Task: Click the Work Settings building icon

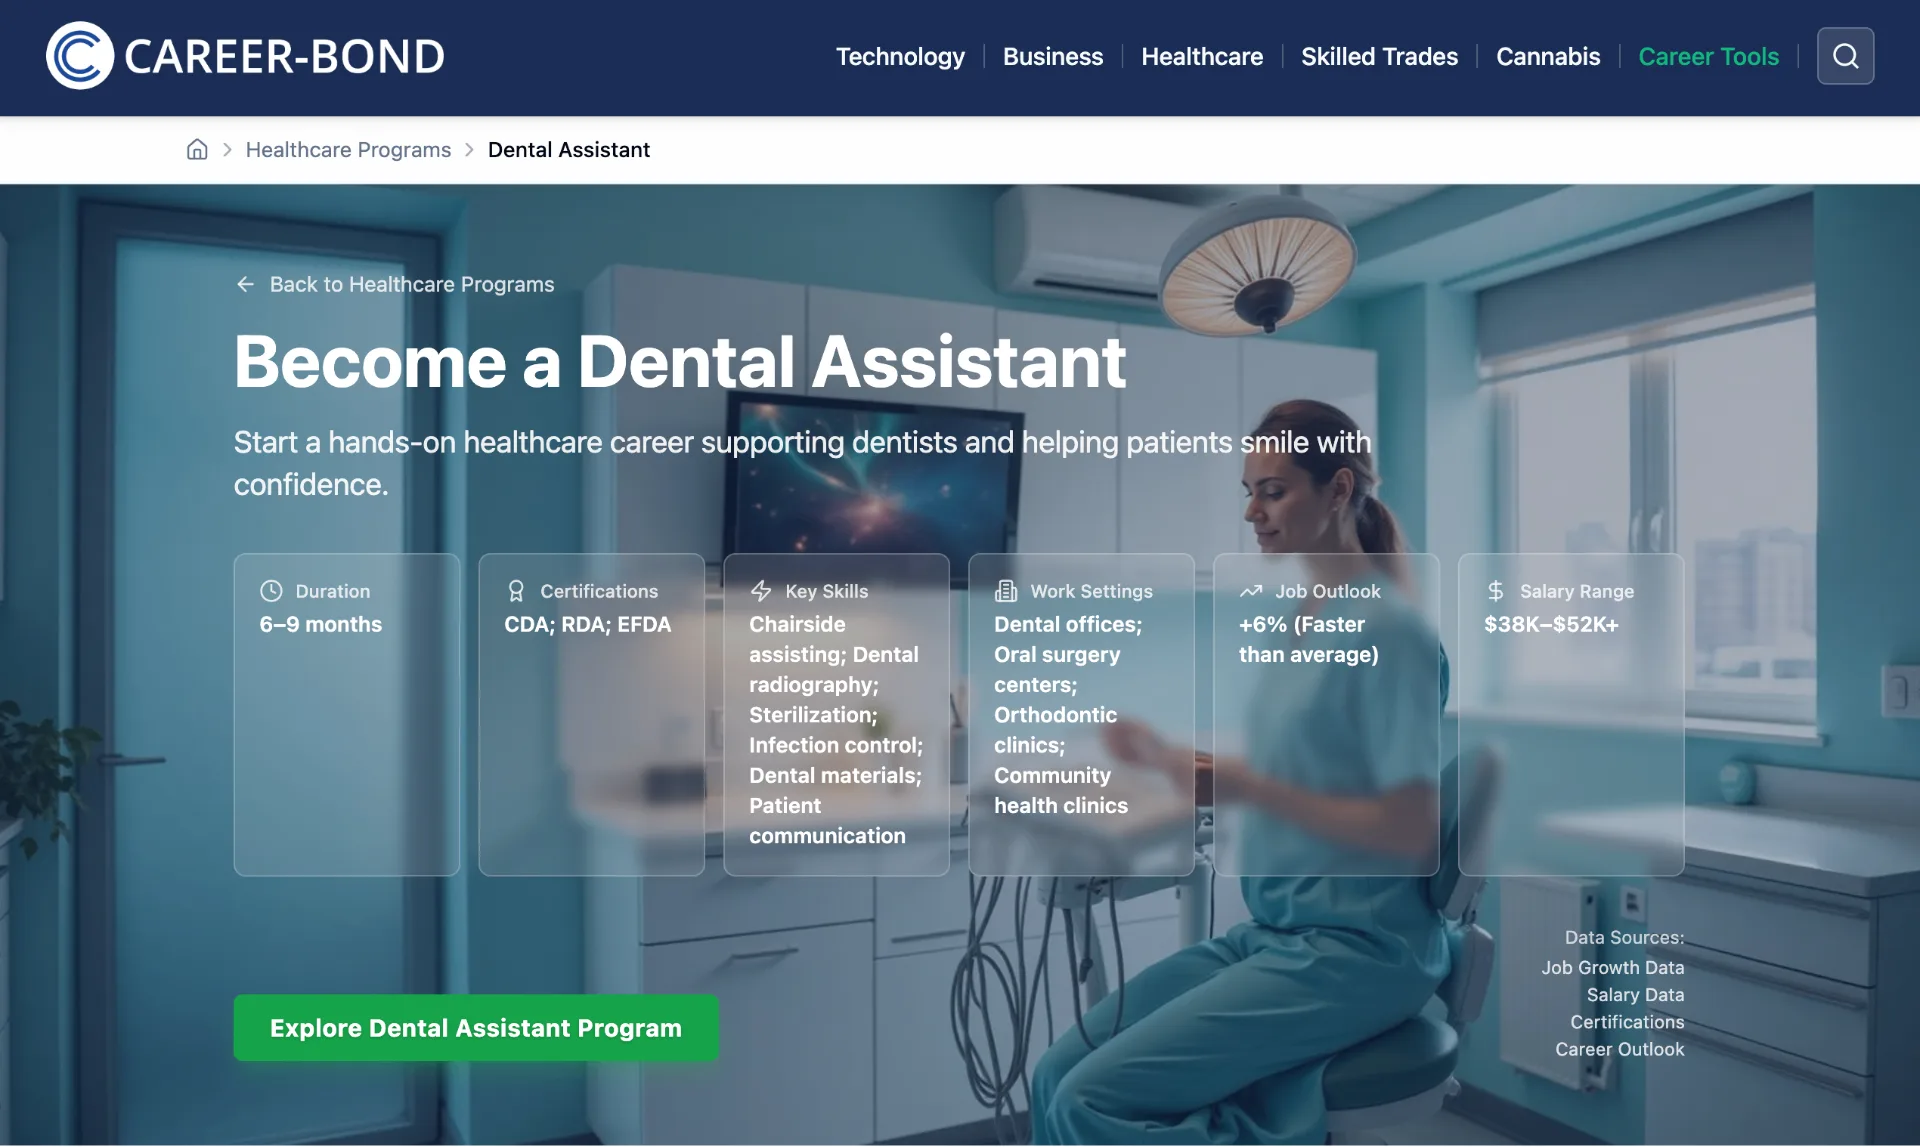Action: click(x=1006, y=591)
